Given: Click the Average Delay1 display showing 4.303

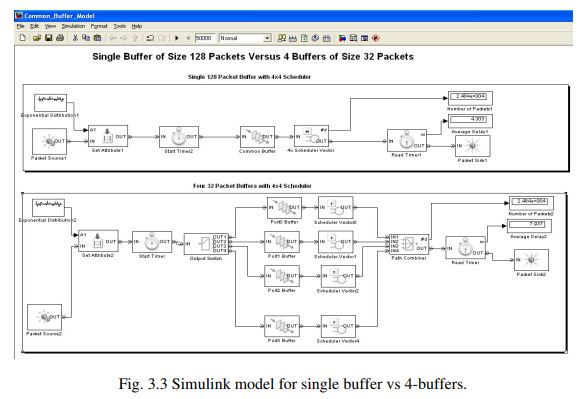Looking at the screenshot, I should [470, 121].
